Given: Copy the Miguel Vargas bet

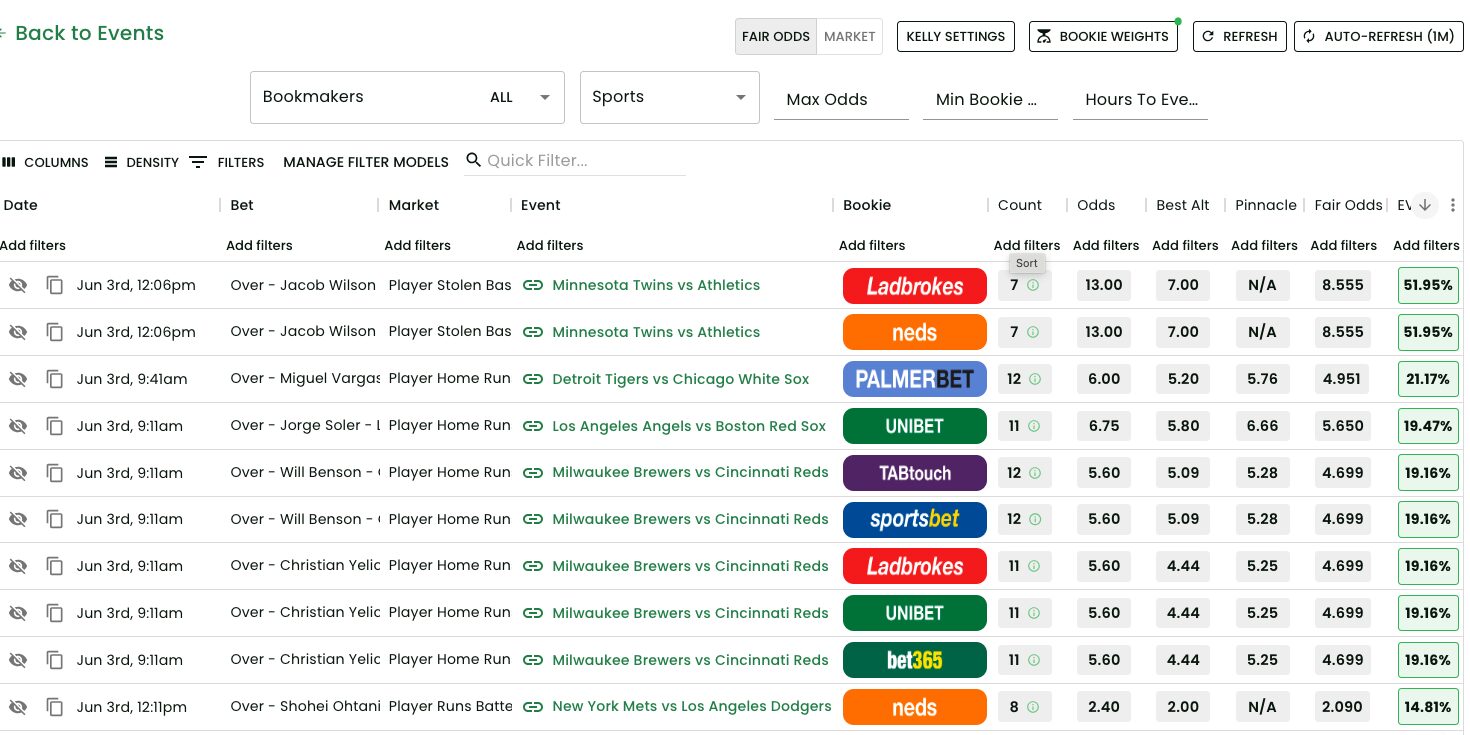Looking at the screenshot, I should pyautogui.click(x=55, y=379).
